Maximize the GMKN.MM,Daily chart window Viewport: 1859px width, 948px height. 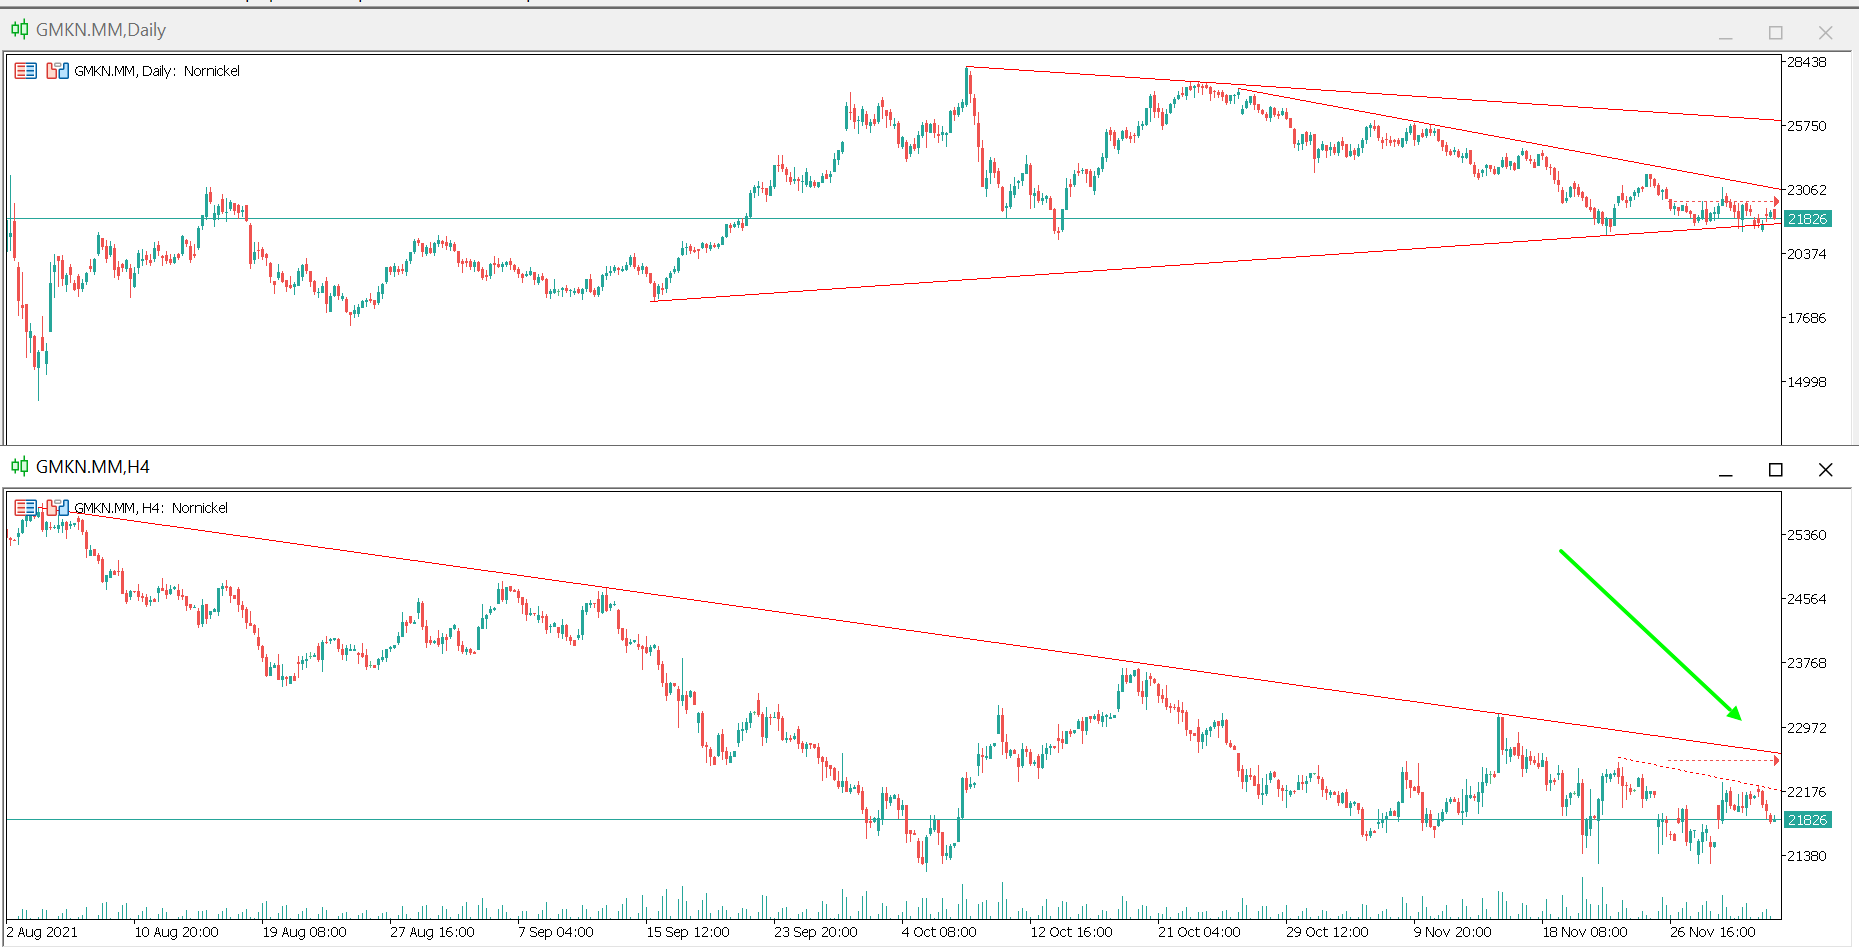pyautogui.click(x=1776, y=33)
